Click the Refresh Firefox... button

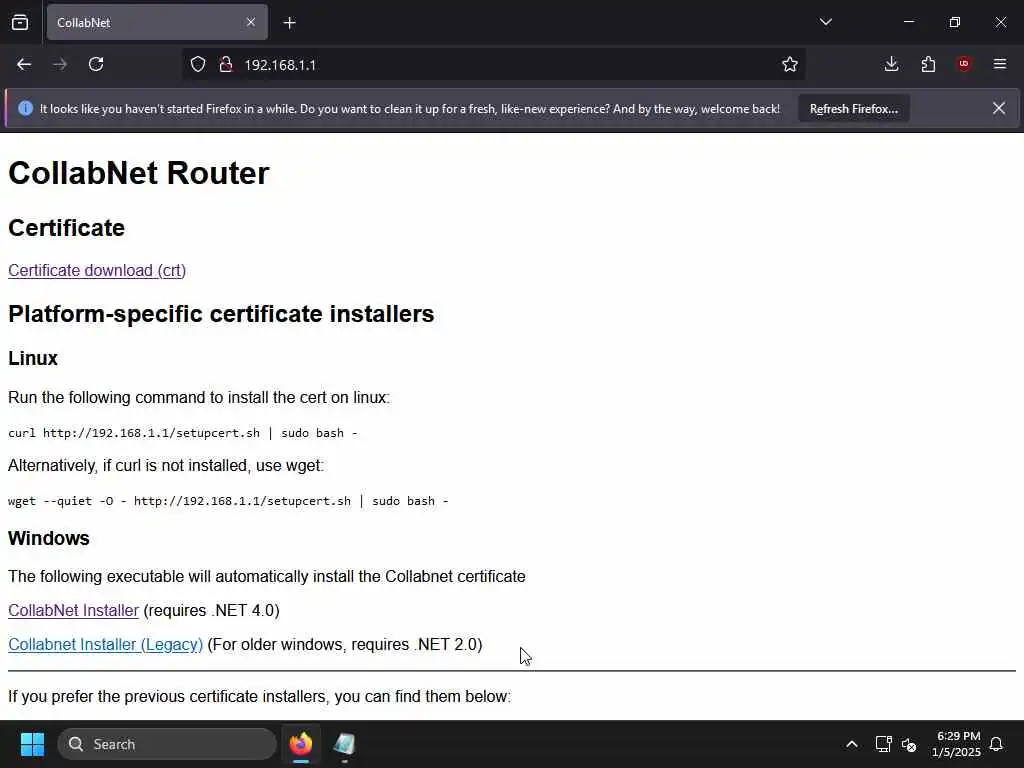pyautogui.click(x=854, y=109)
